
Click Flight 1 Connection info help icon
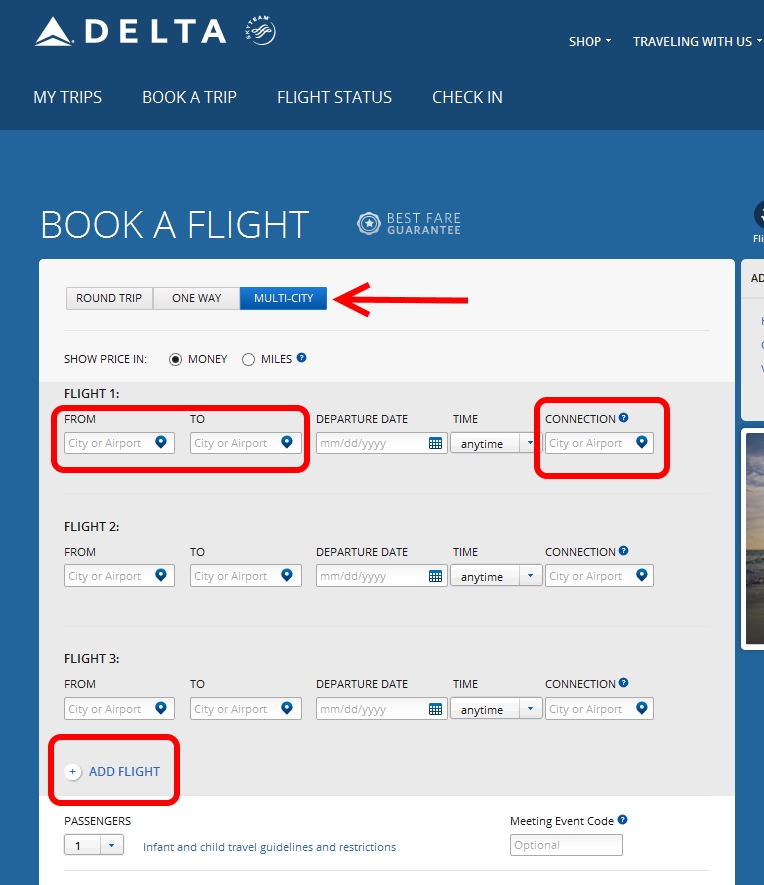tap(624, 418)
